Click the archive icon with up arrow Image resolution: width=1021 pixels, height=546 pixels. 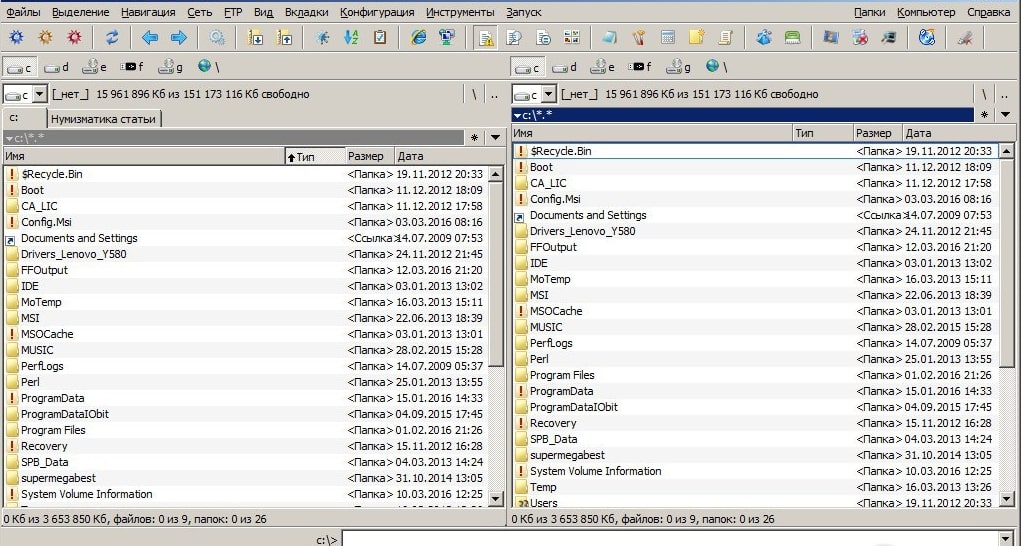pyautogui.click(x=285, y=38)
